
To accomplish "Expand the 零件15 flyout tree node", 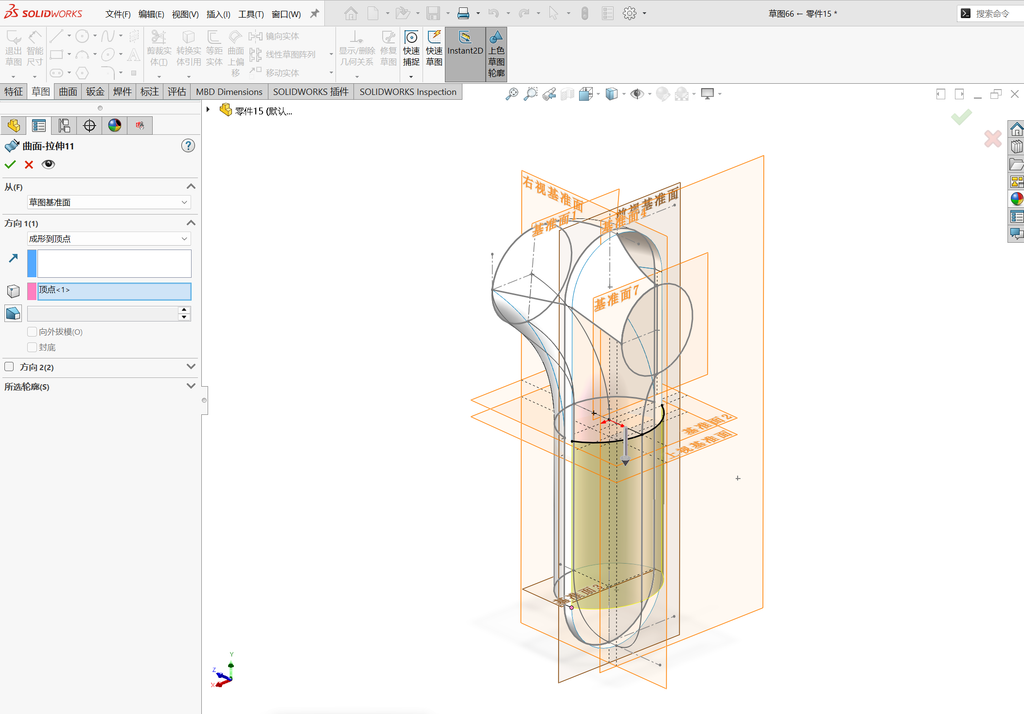I will (x=208, y=110).
